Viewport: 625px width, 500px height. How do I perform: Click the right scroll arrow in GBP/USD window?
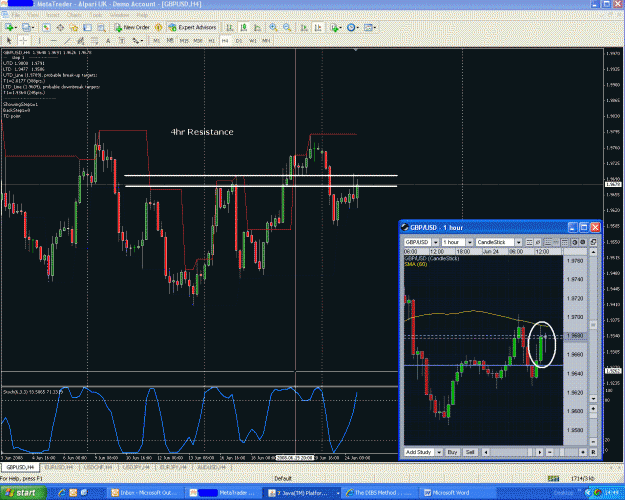coord(540,452)
